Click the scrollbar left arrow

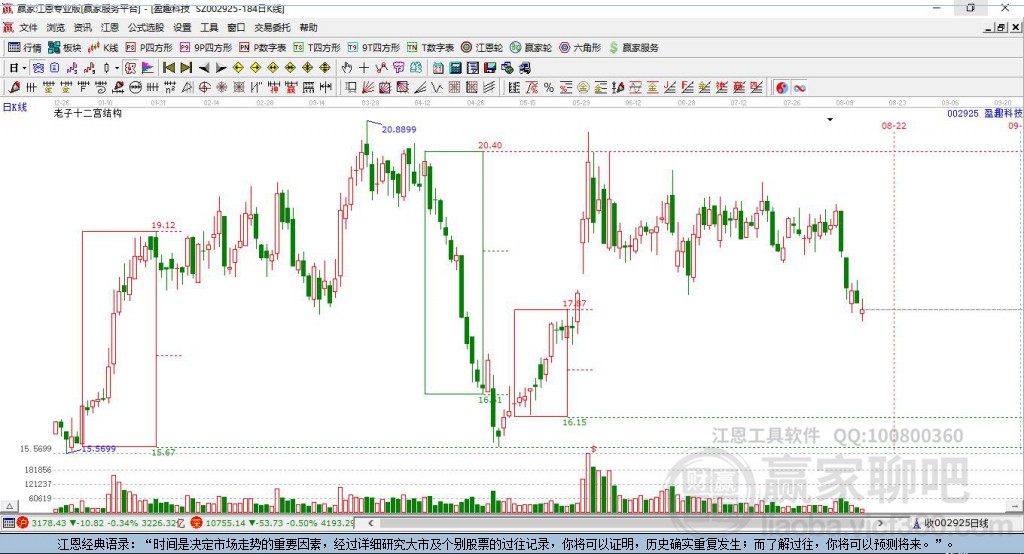[371, 523]
